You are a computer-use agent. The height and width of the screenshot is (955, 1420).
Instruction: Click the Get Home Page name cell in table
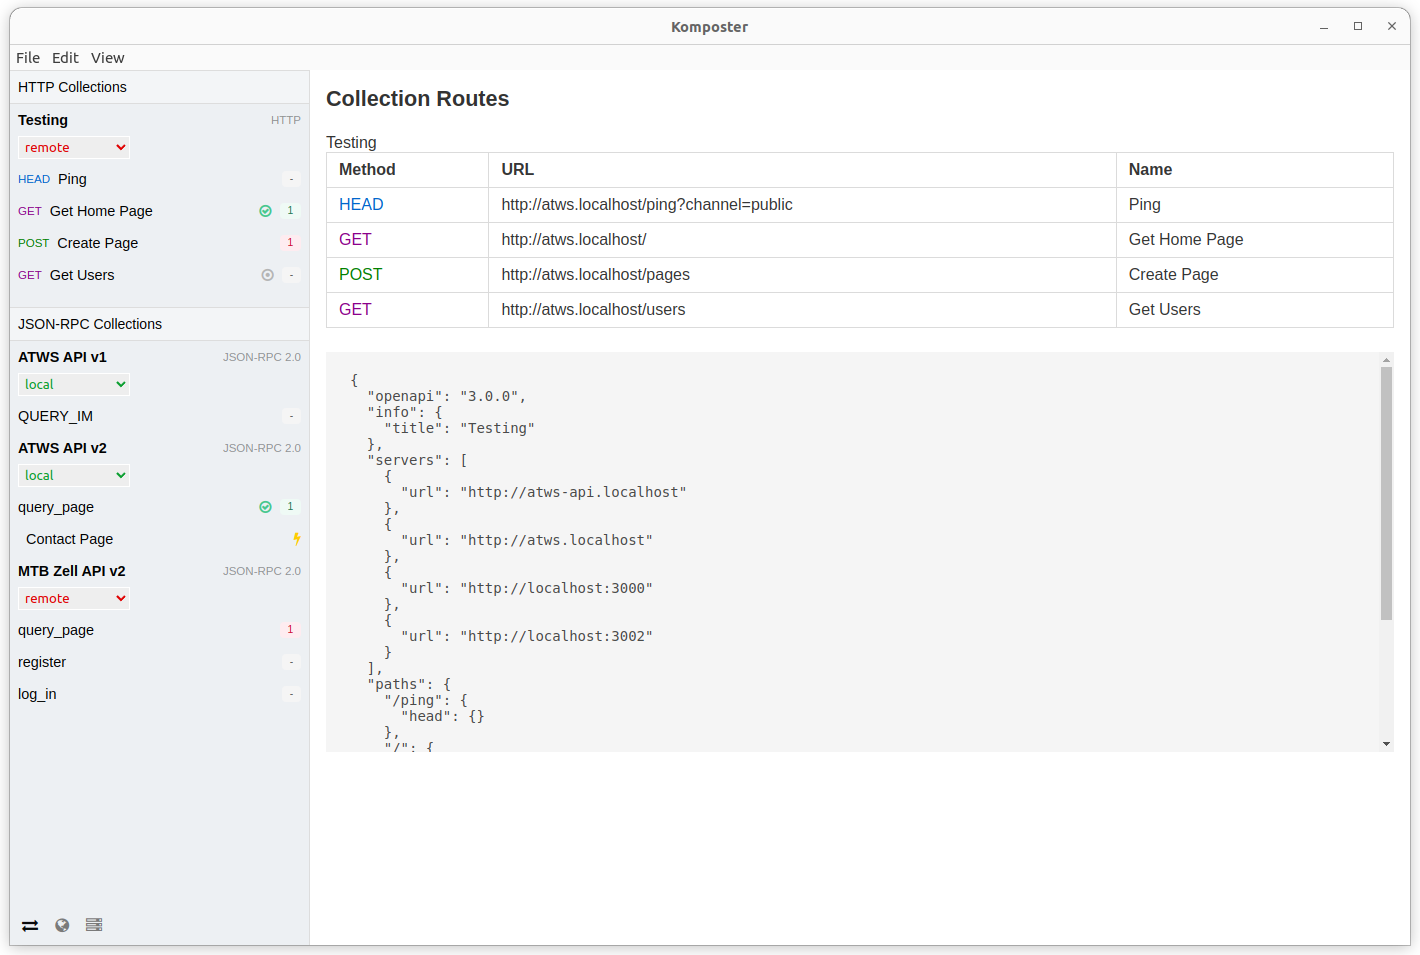tap(1255, 240)
